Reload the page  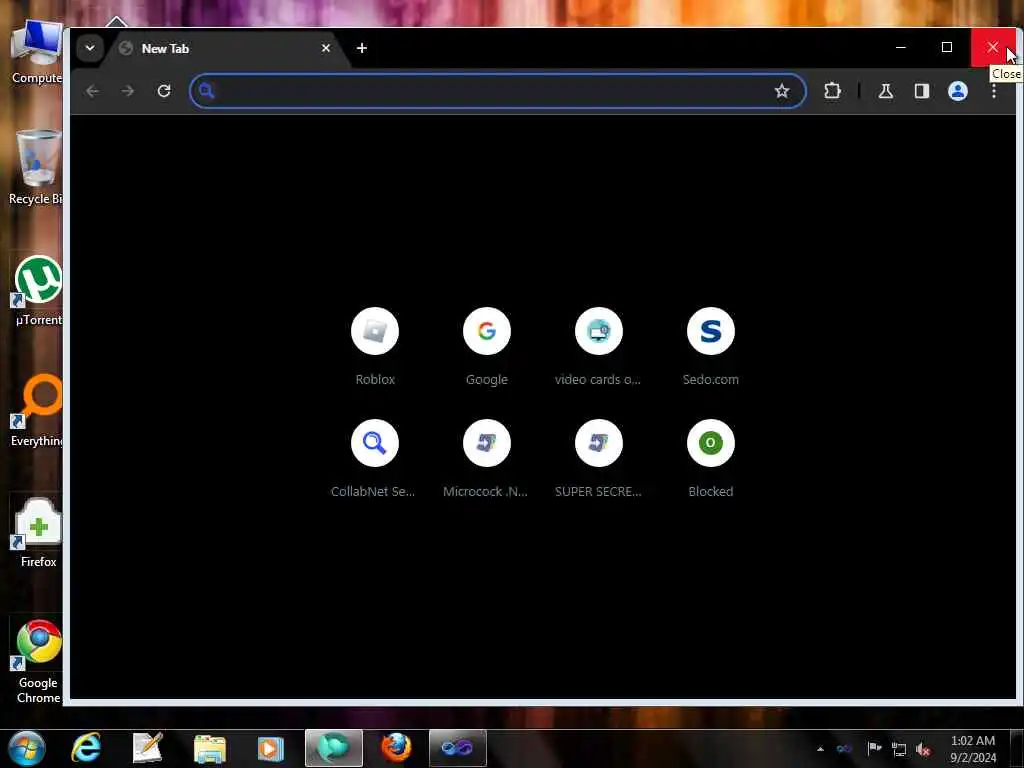click(x=164, y=91)
